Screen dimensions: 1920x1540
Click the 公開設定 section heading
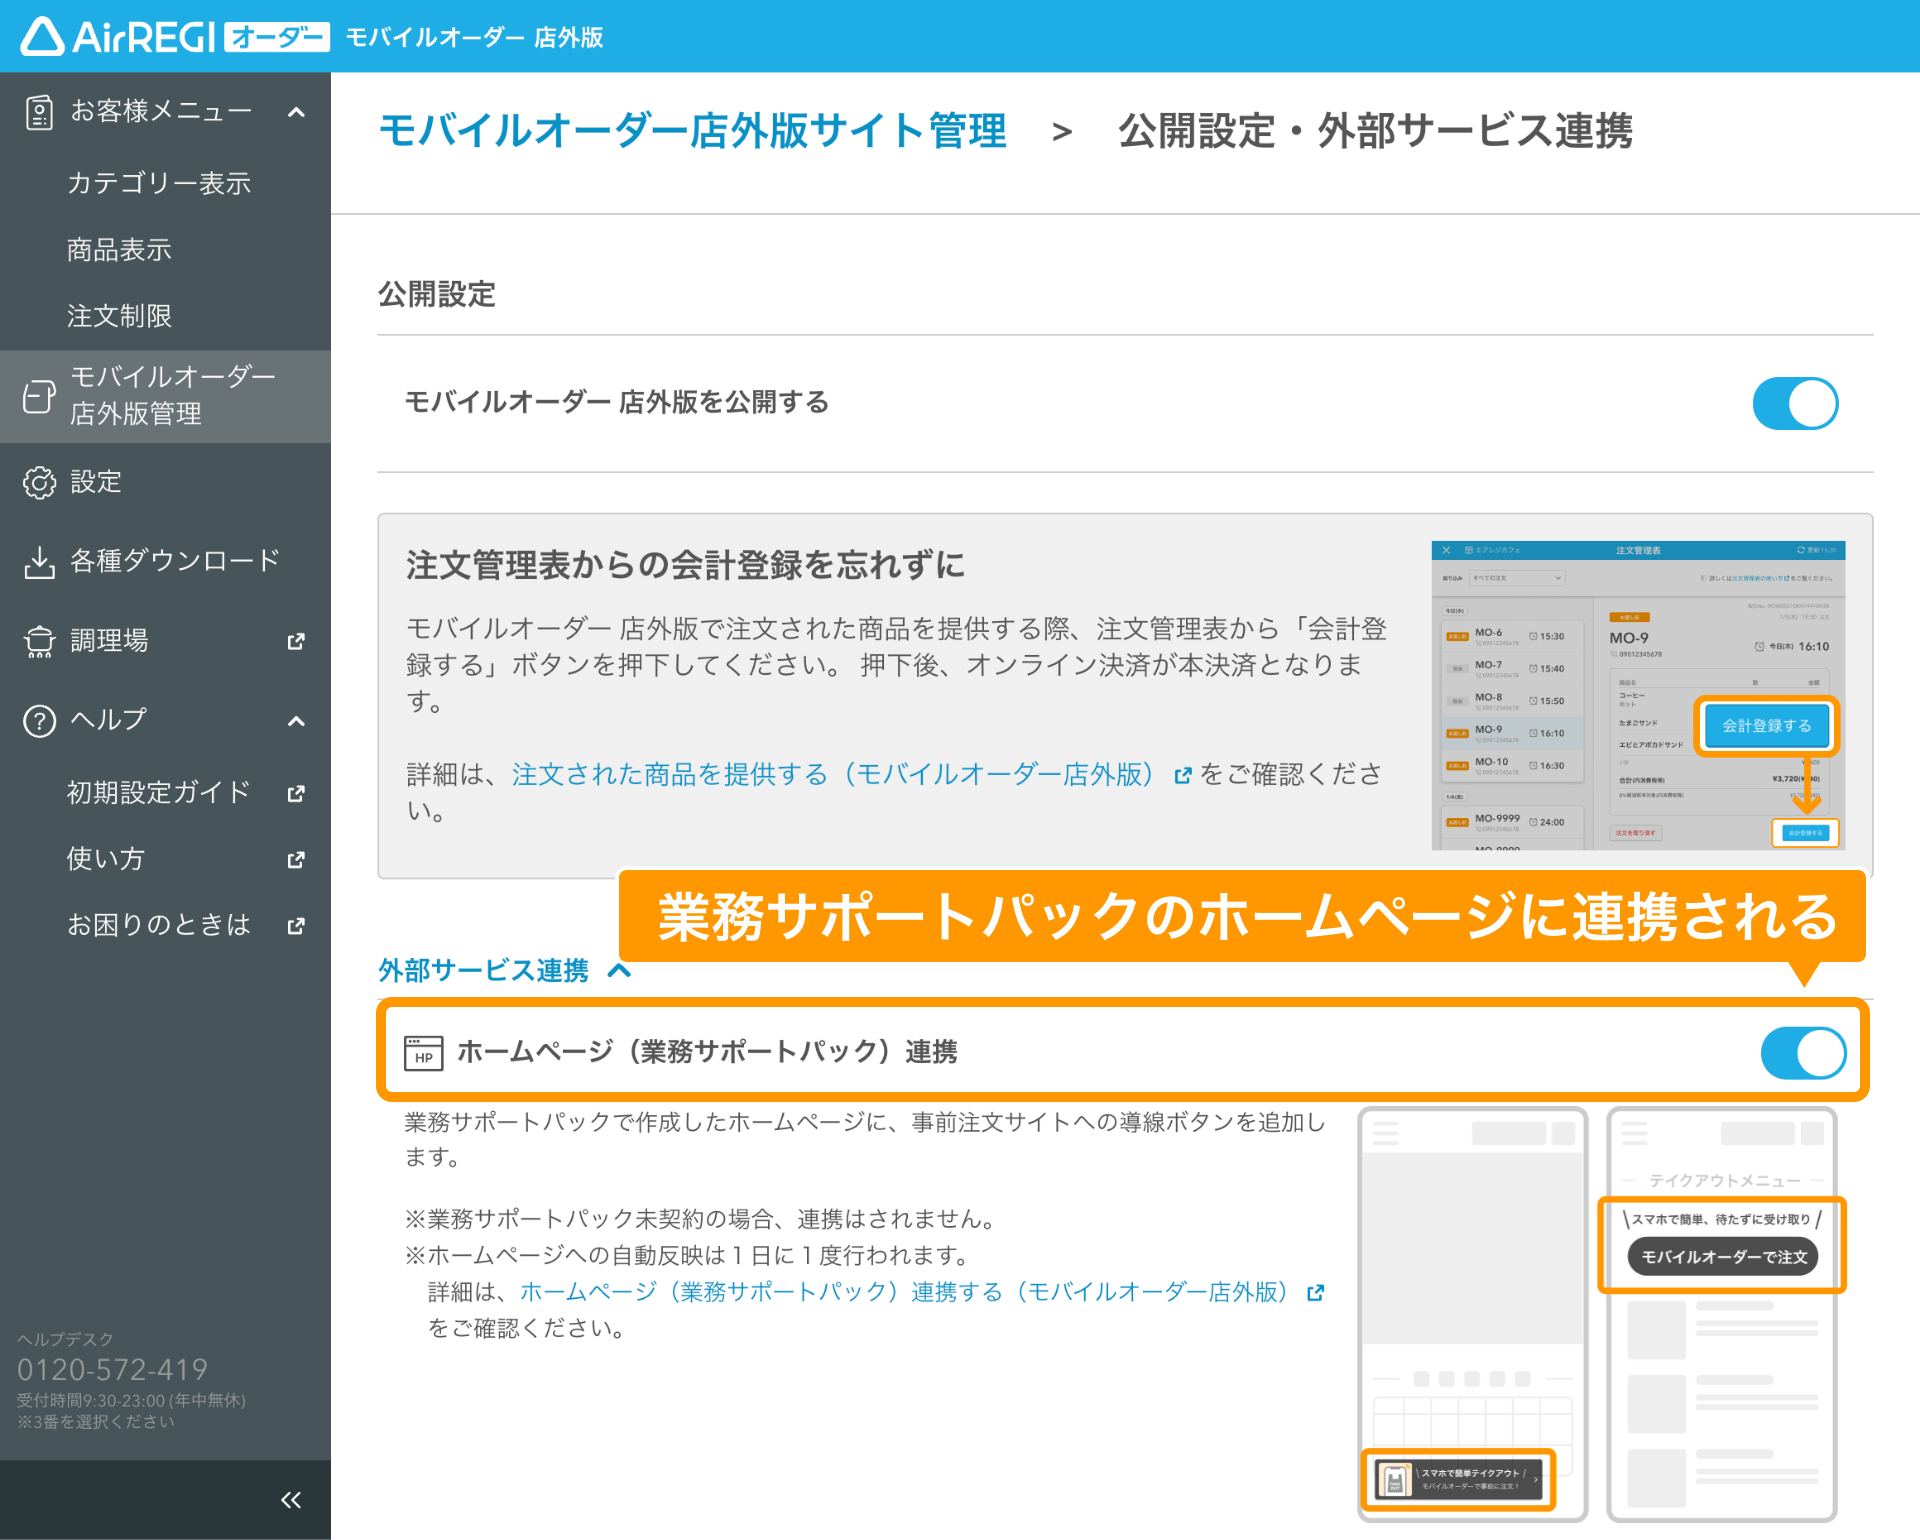tap(437, 294)
